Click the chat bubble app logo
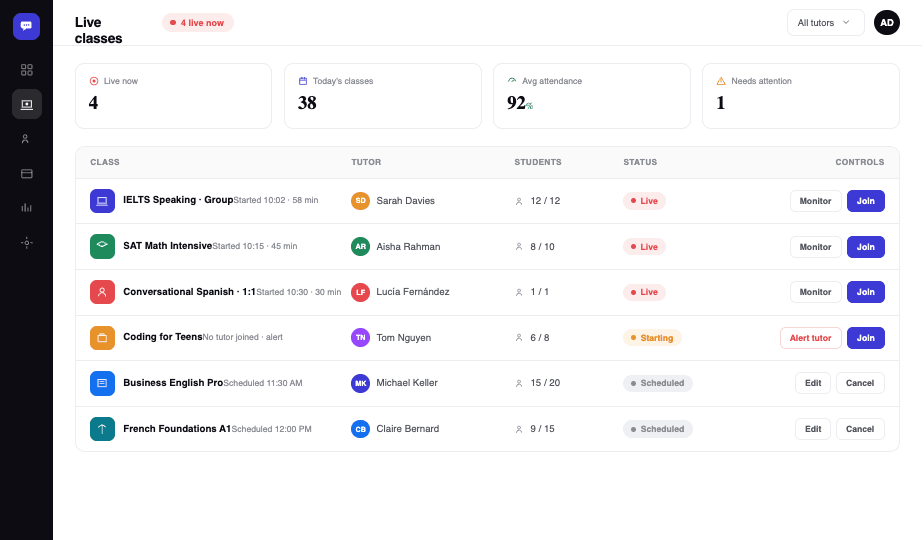 click(27, 27)
